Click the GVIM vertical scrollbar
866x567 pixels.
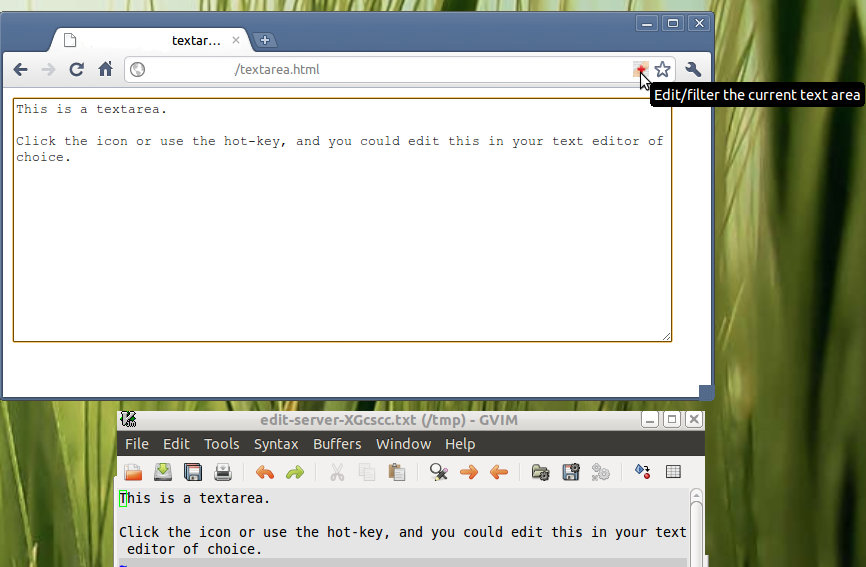pos(696,527)
